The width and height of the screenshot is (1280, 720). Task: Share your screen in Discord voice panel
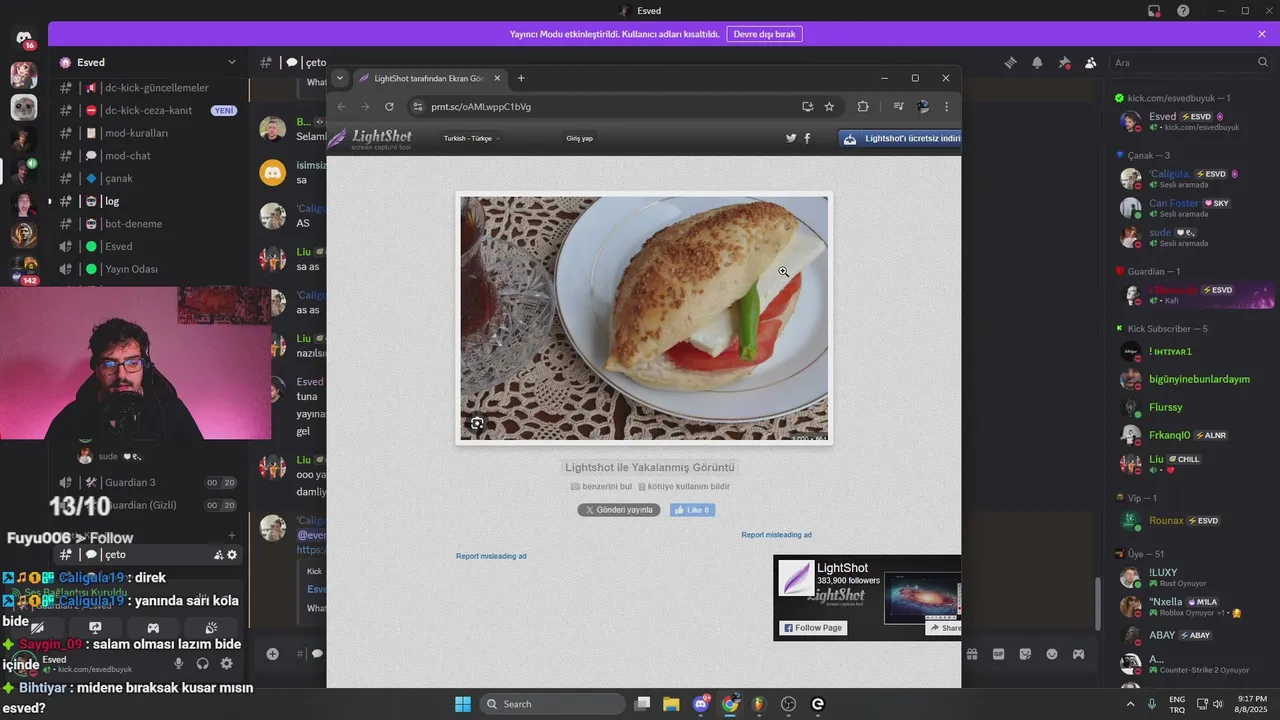[x=96, y=628]
